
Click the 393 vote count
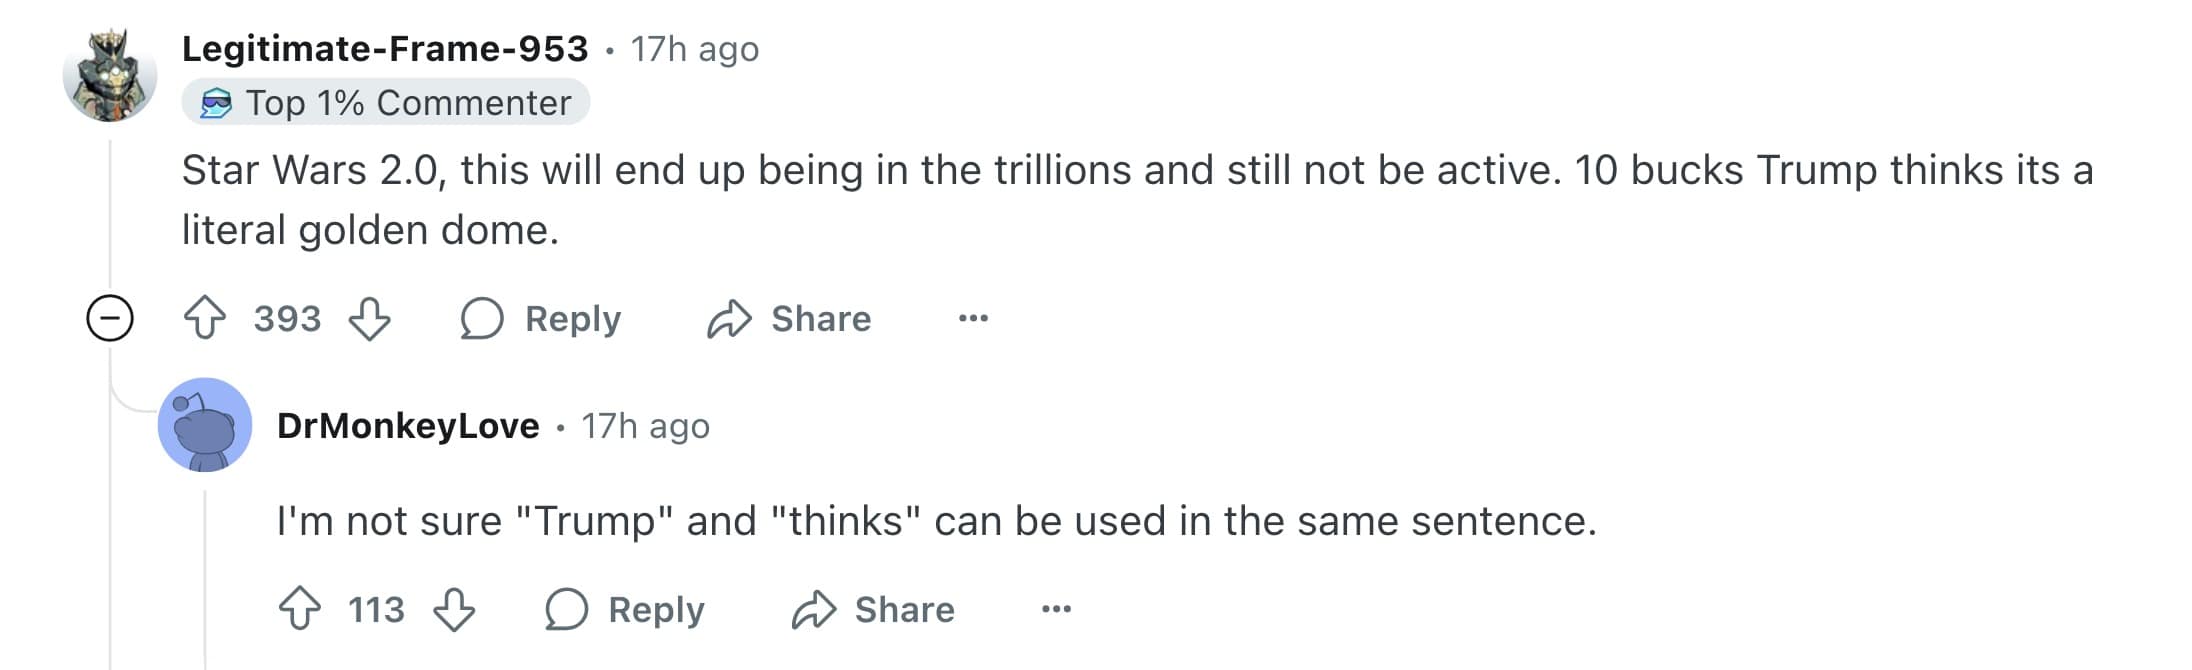tap(287, 319)
